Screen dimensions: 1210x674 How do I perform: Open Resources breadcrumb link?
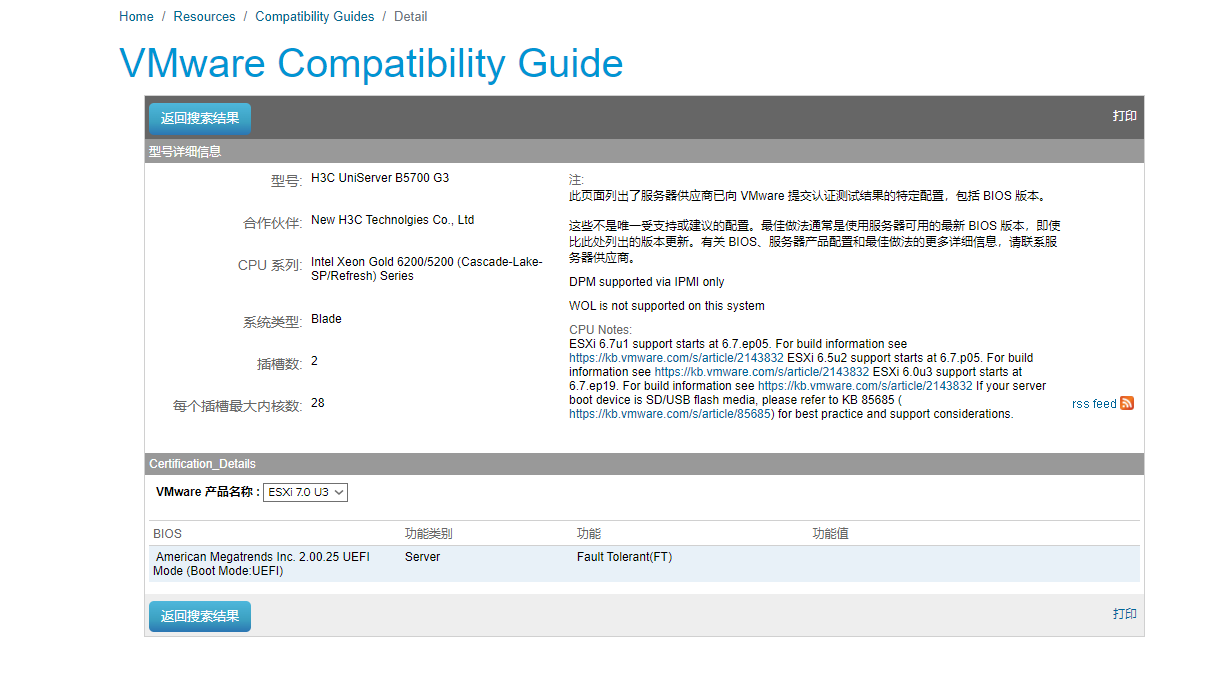pyautogui.click(x=204, y=16)
